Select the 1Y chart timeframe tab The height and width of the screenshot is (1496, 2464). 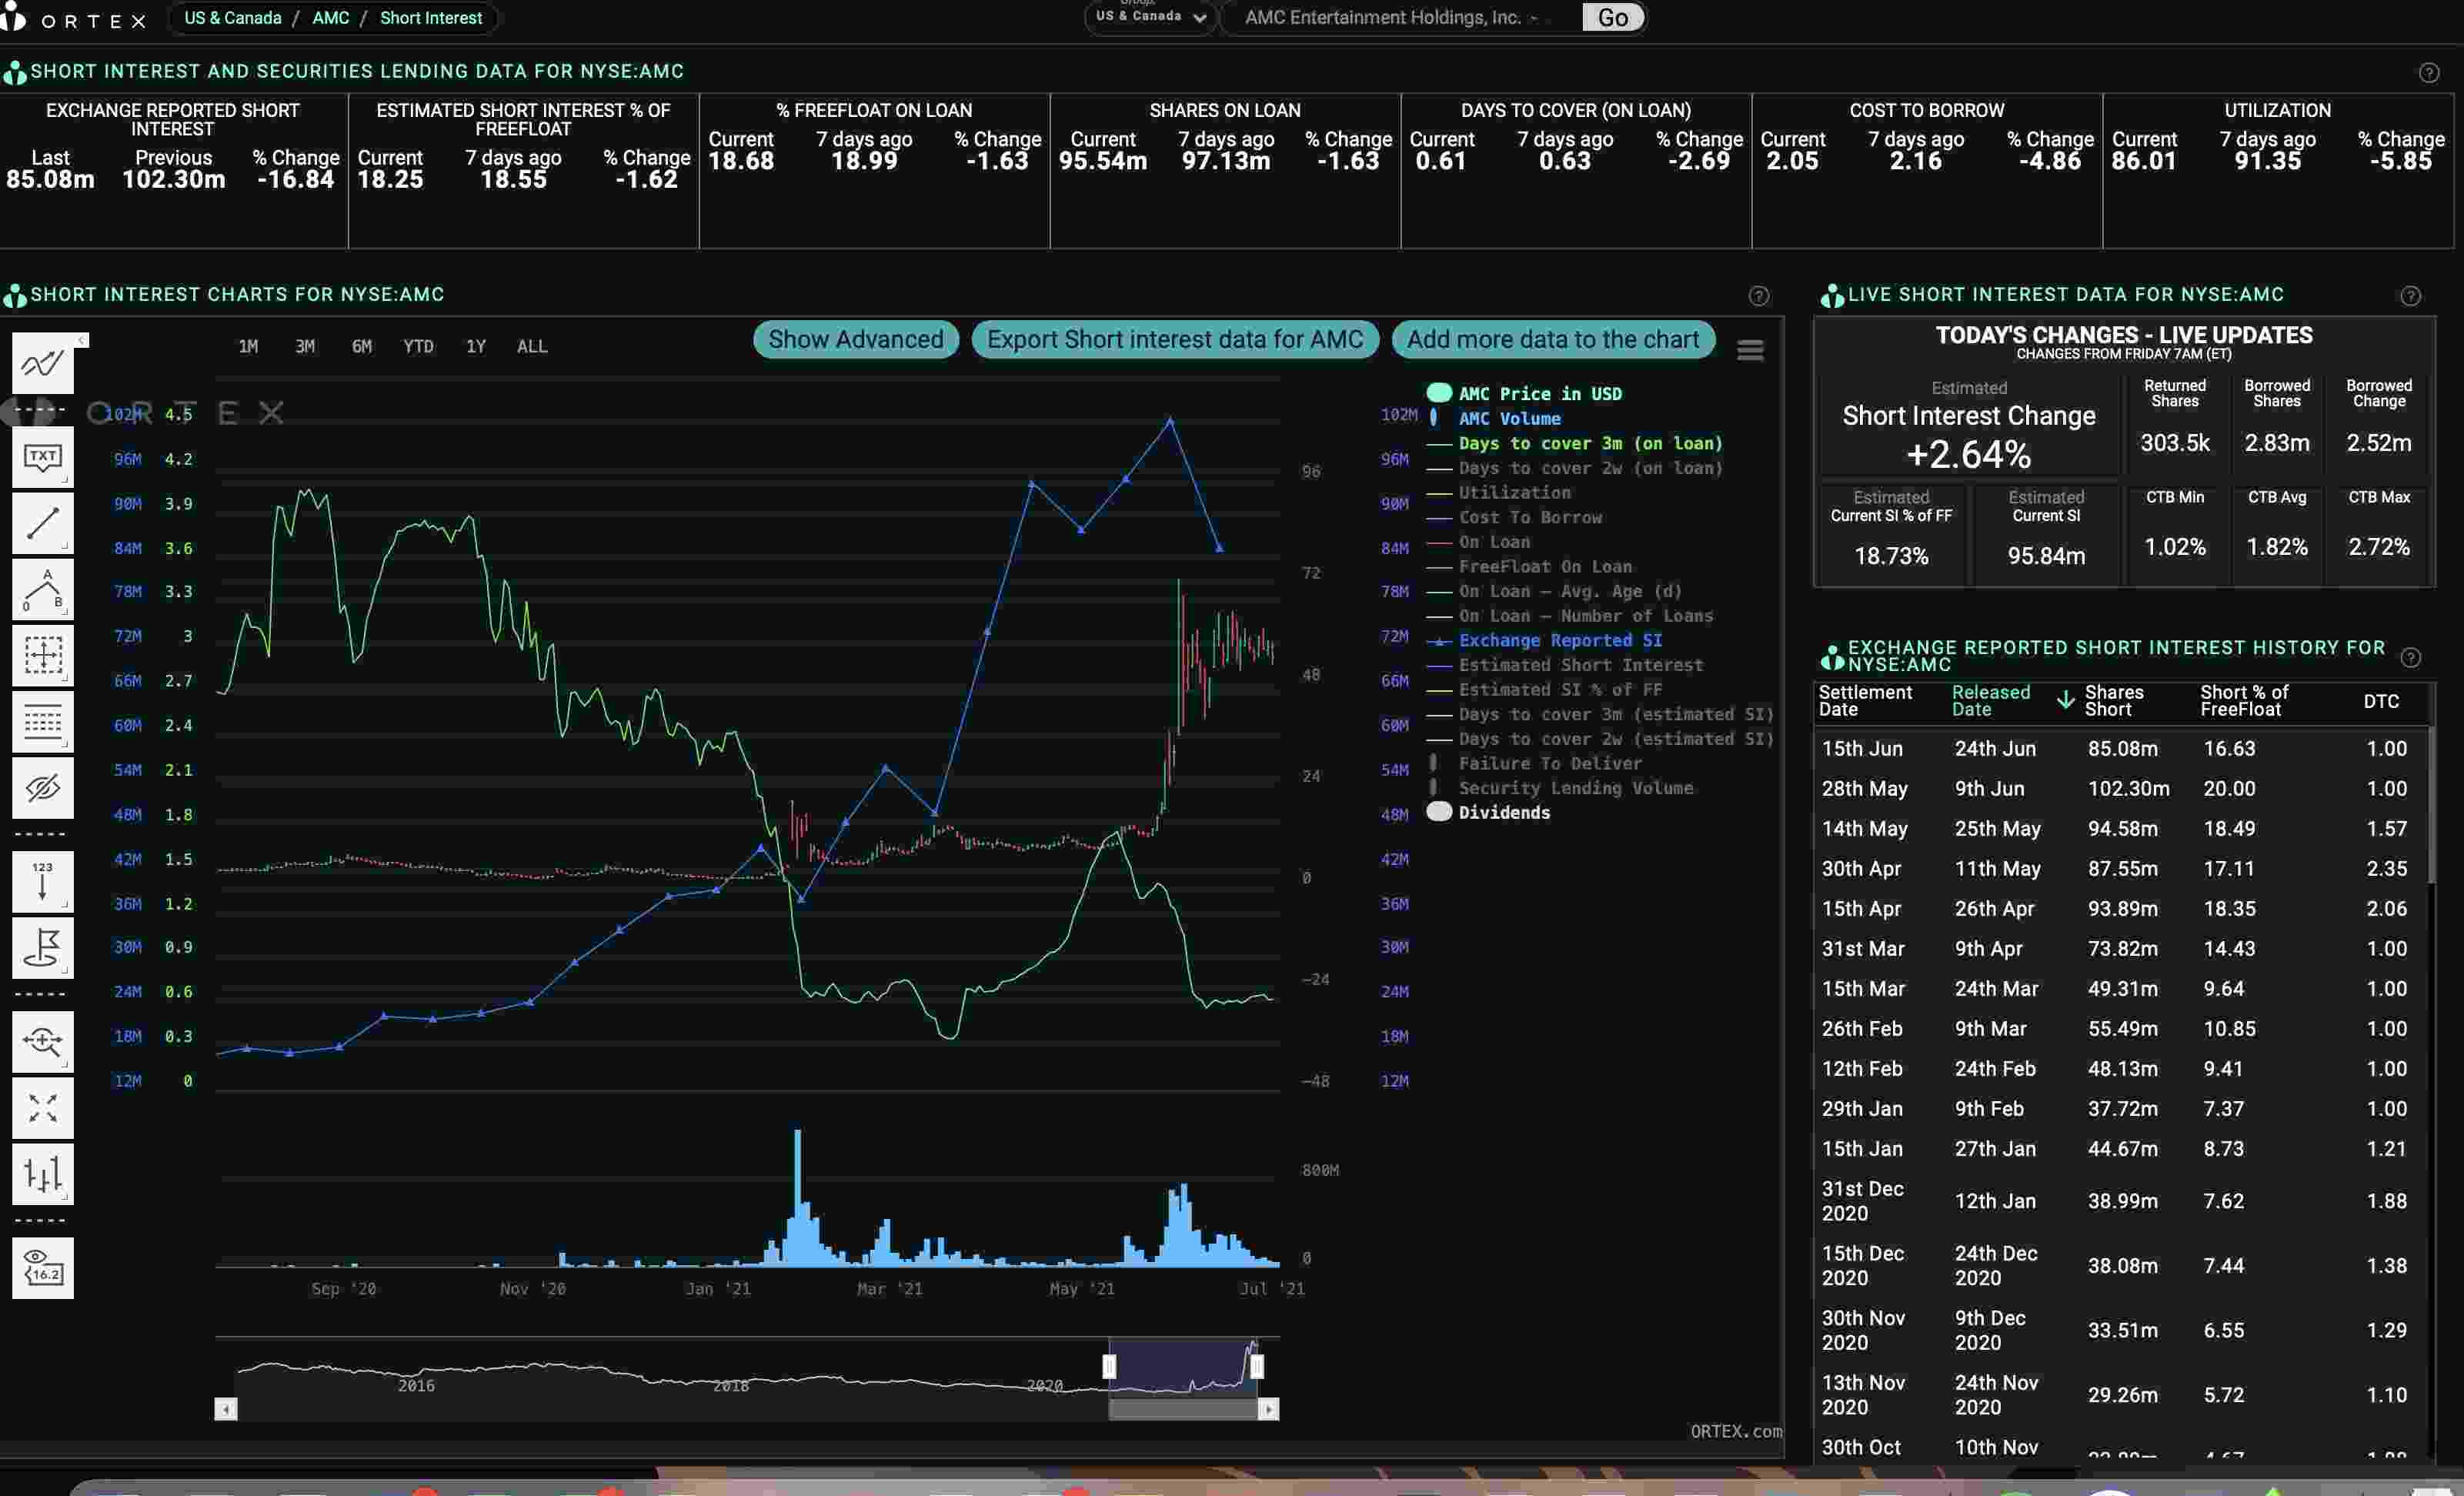475,346
